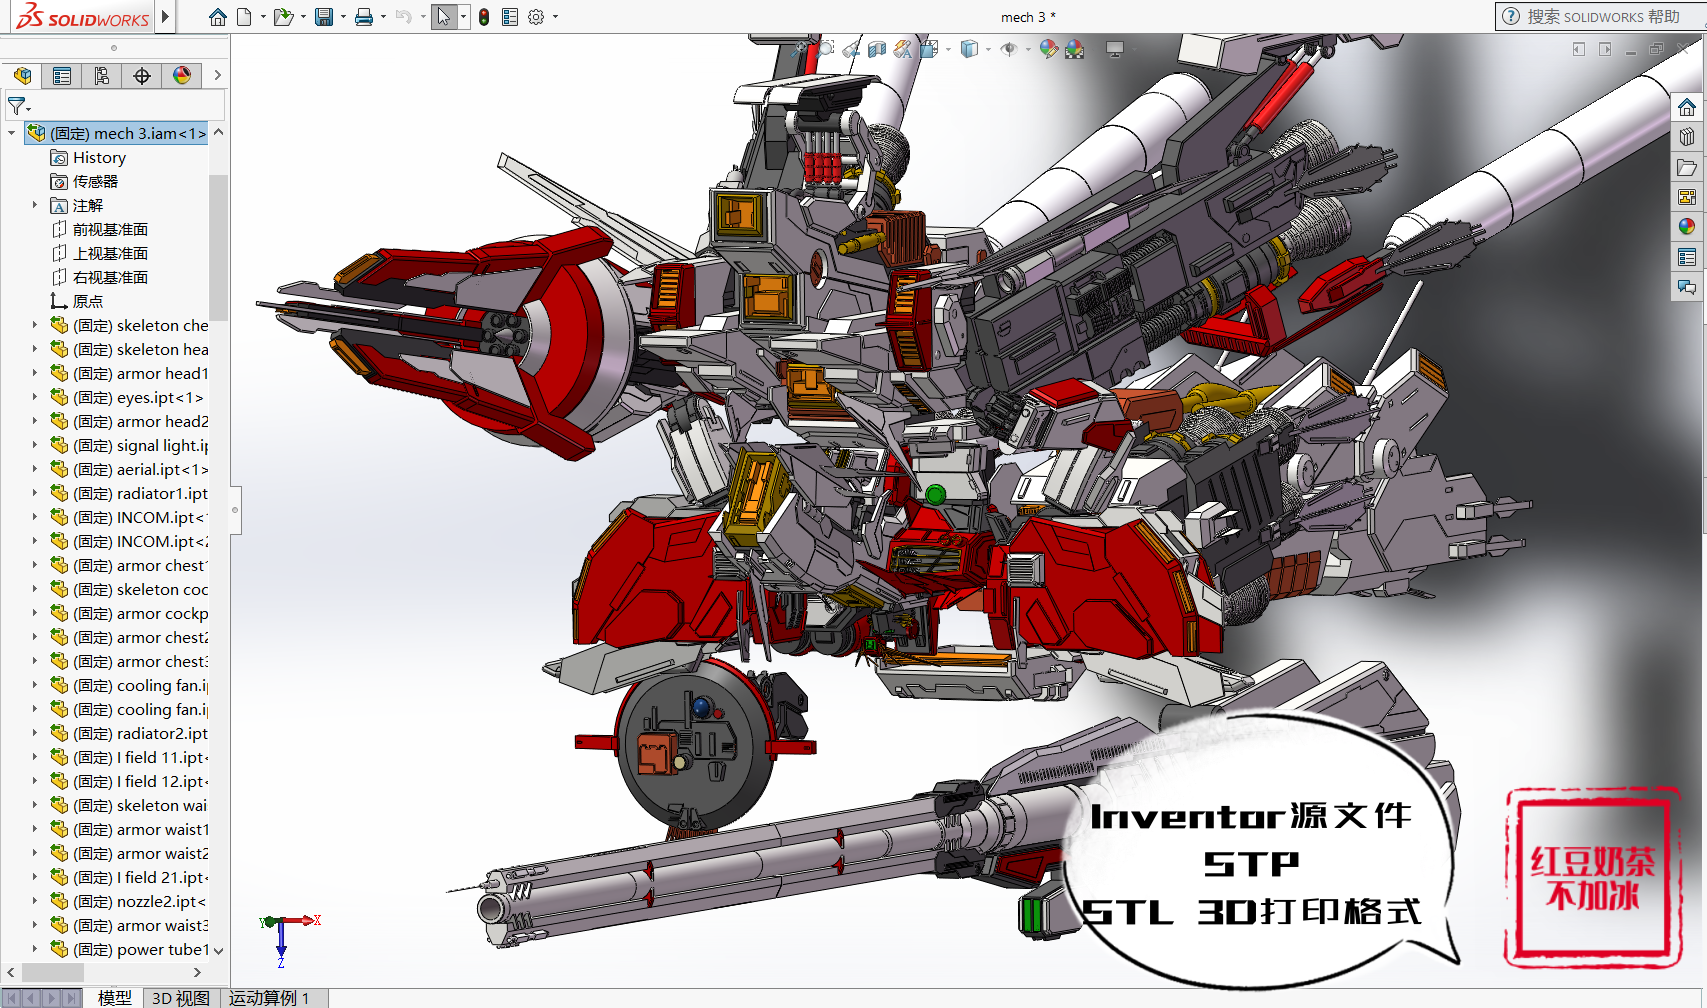This screenshot has width=1707, height=1008.
Task: Click the View Palette task pane icon
Action: pos(1688,196)
